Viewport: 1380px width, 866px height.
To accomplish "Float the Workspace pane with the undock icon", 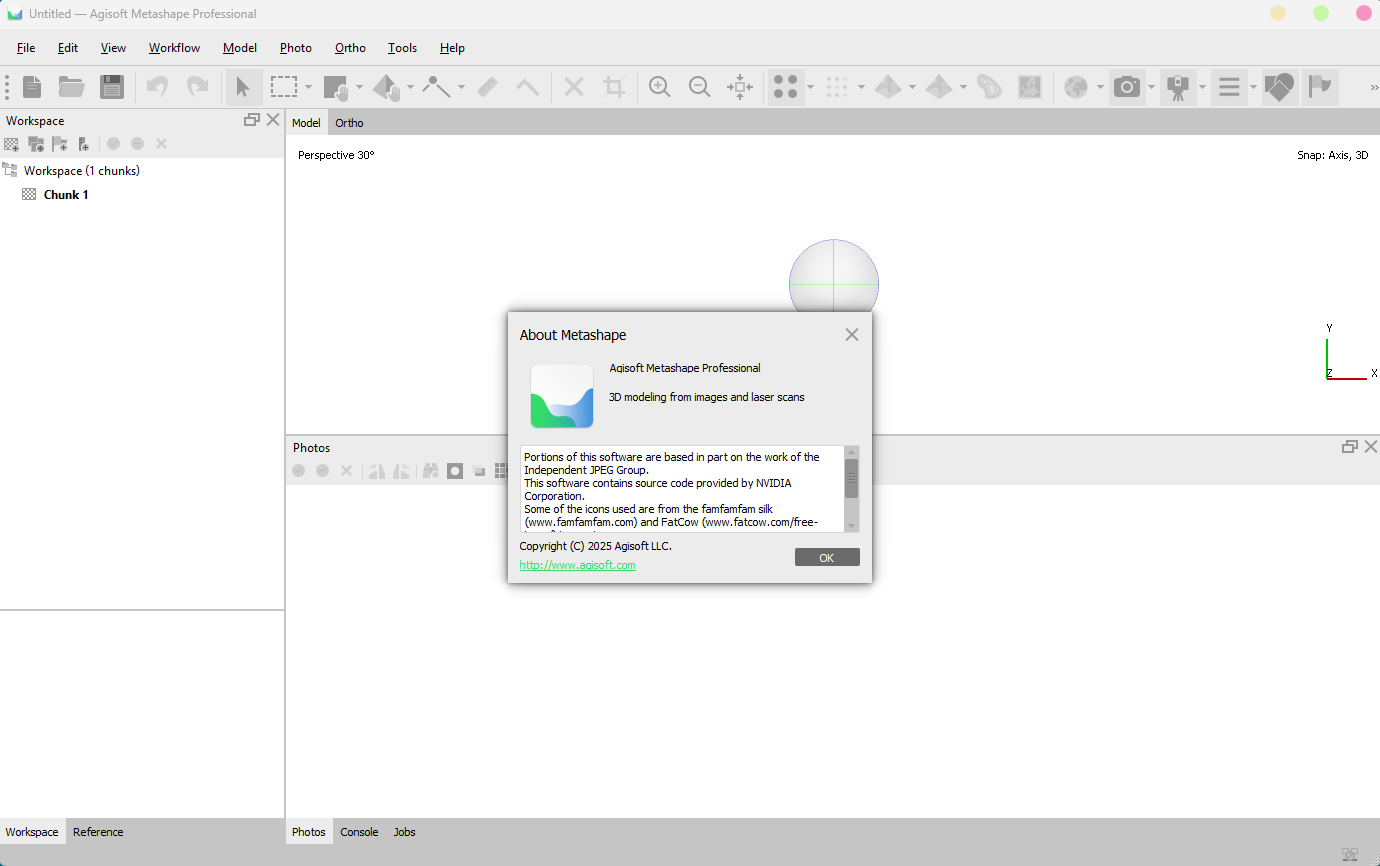I will click(x=252, y=120).
